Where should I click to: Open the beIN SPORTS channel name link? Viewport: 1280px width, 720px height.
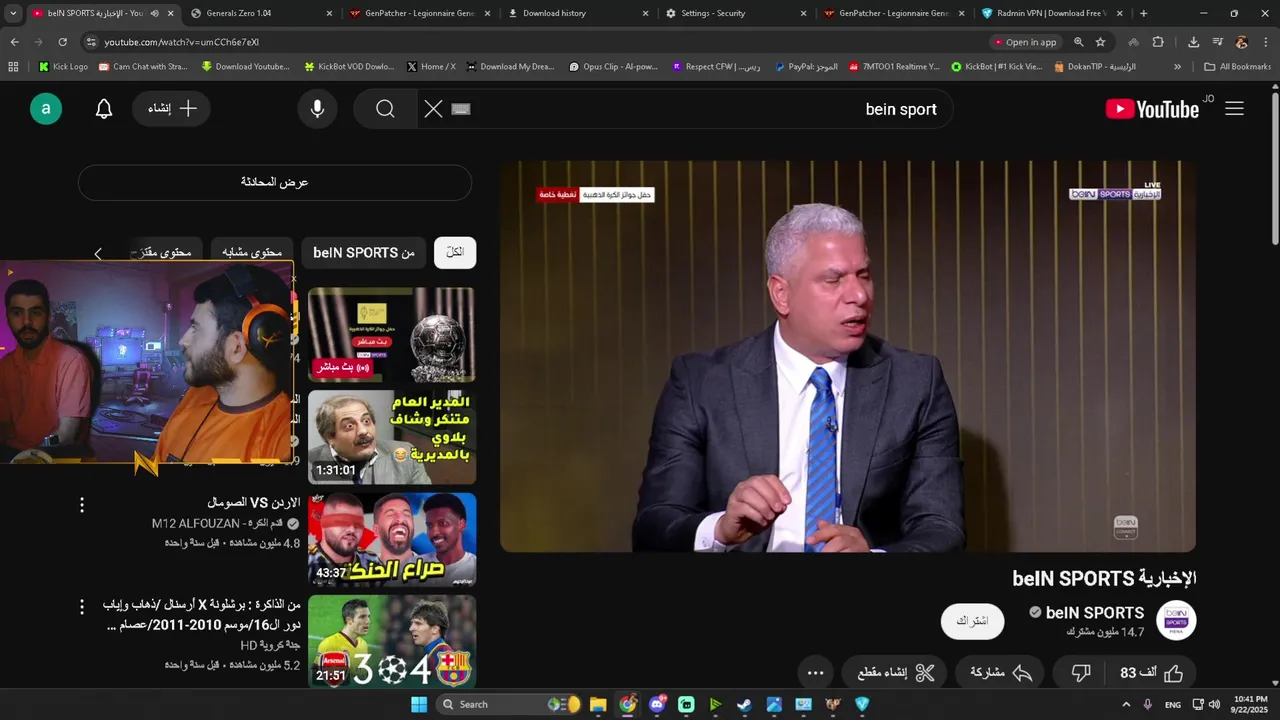pos(1095,613)
